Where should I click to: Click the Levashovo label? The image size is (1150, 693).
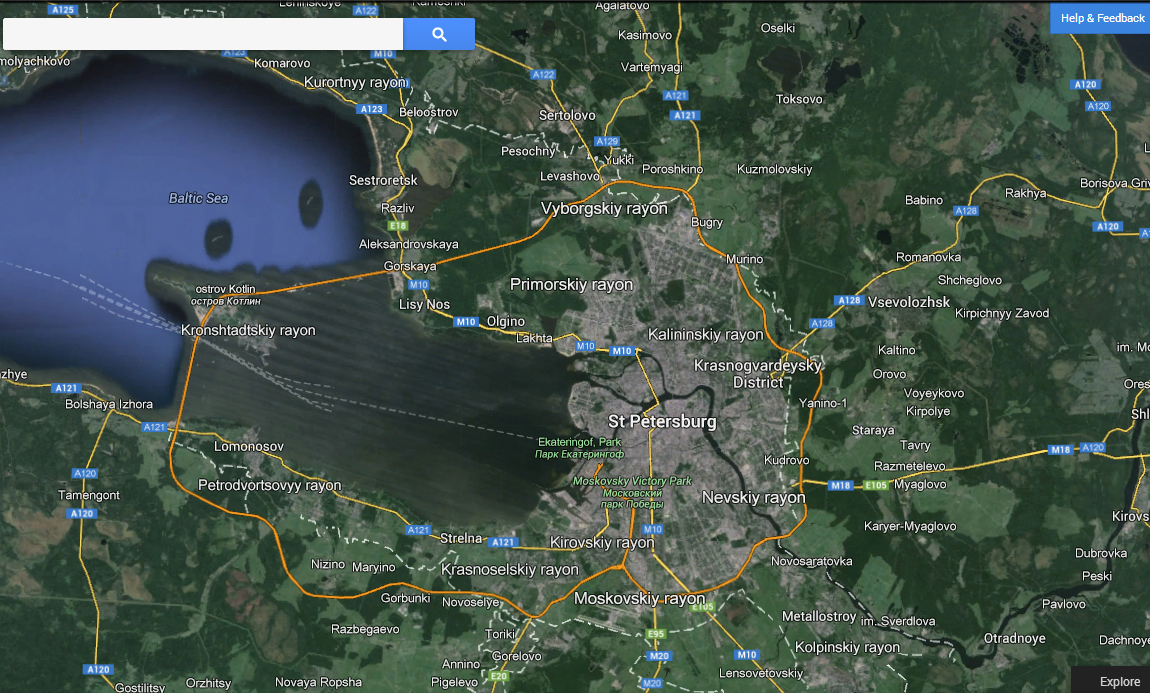(570, 176)
